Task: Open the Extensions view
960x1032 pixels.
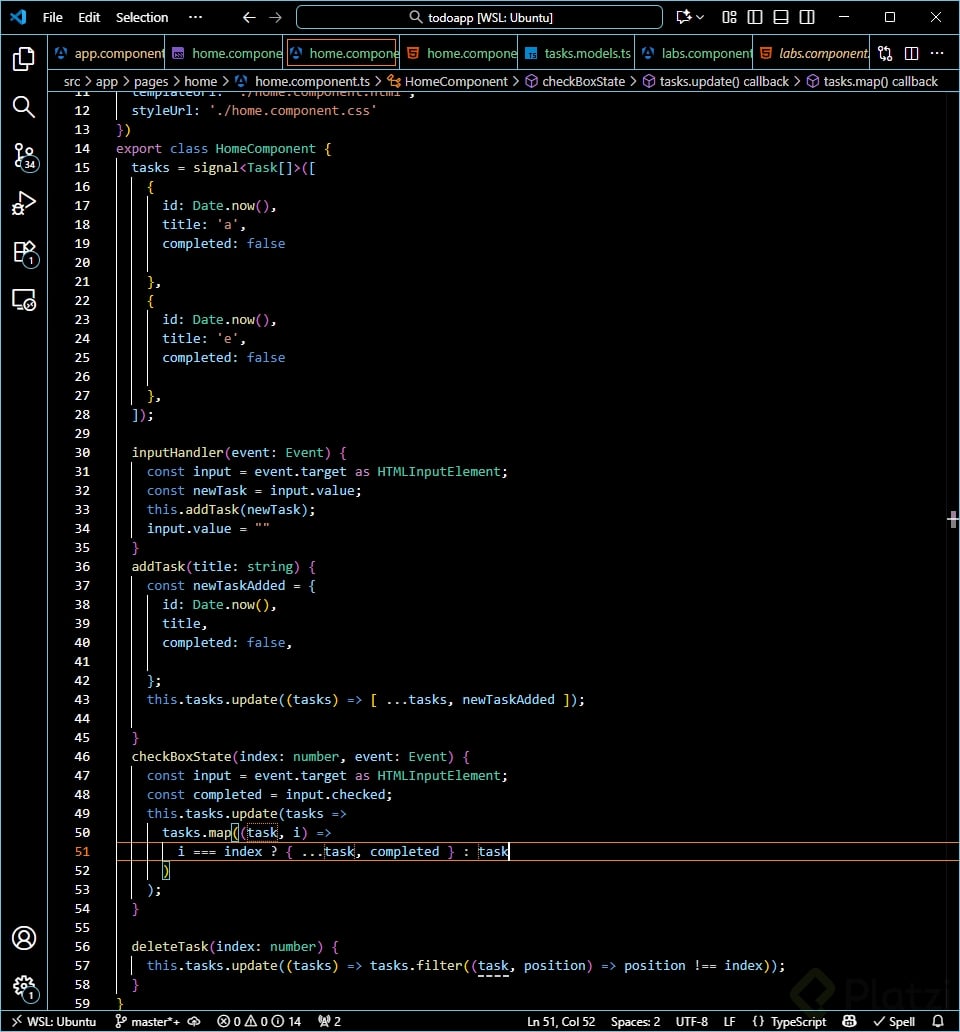Action: coord(24,252)
